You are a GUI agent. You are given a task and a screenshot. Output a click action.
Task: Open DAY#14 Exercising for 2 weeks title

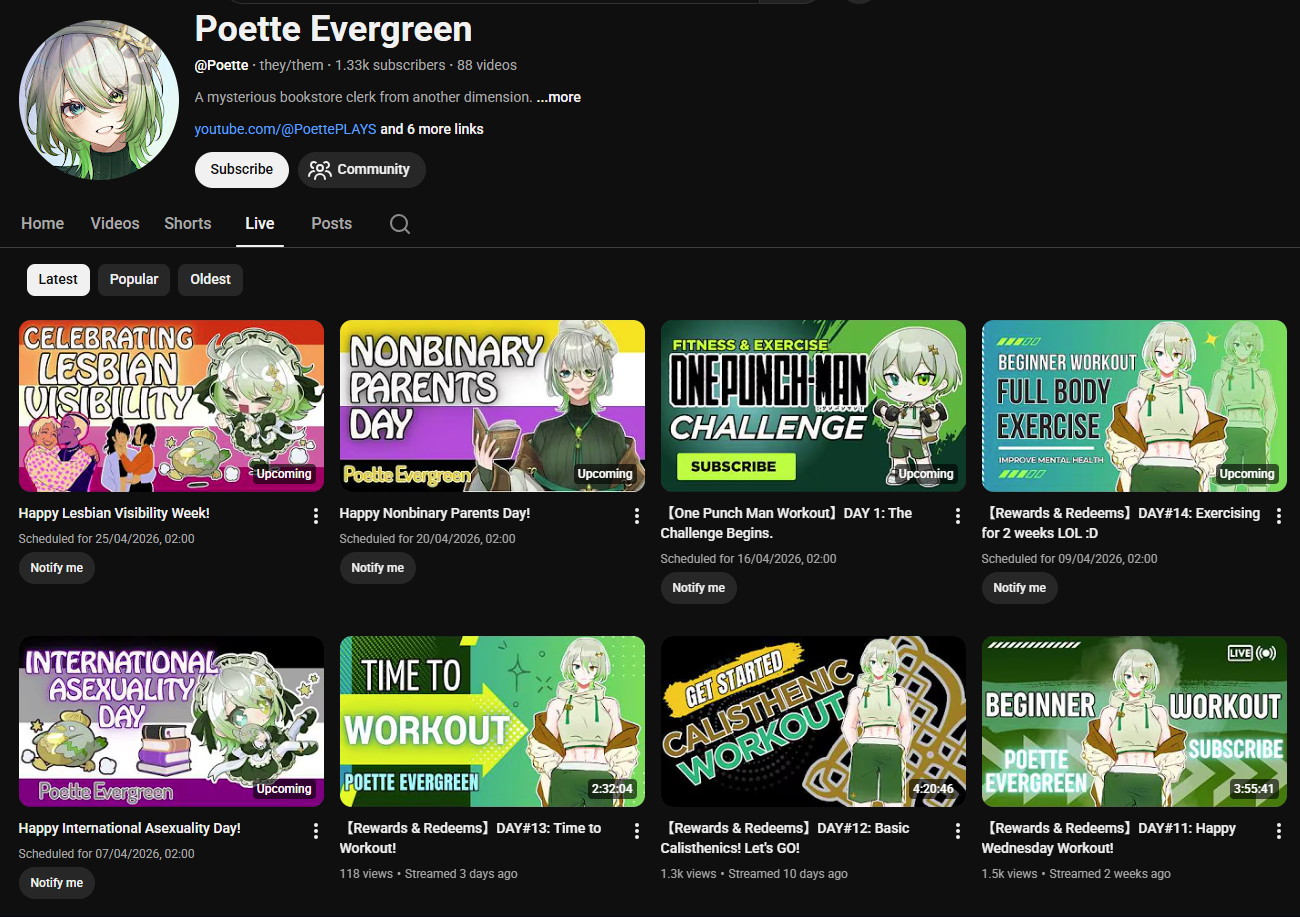1121,523
